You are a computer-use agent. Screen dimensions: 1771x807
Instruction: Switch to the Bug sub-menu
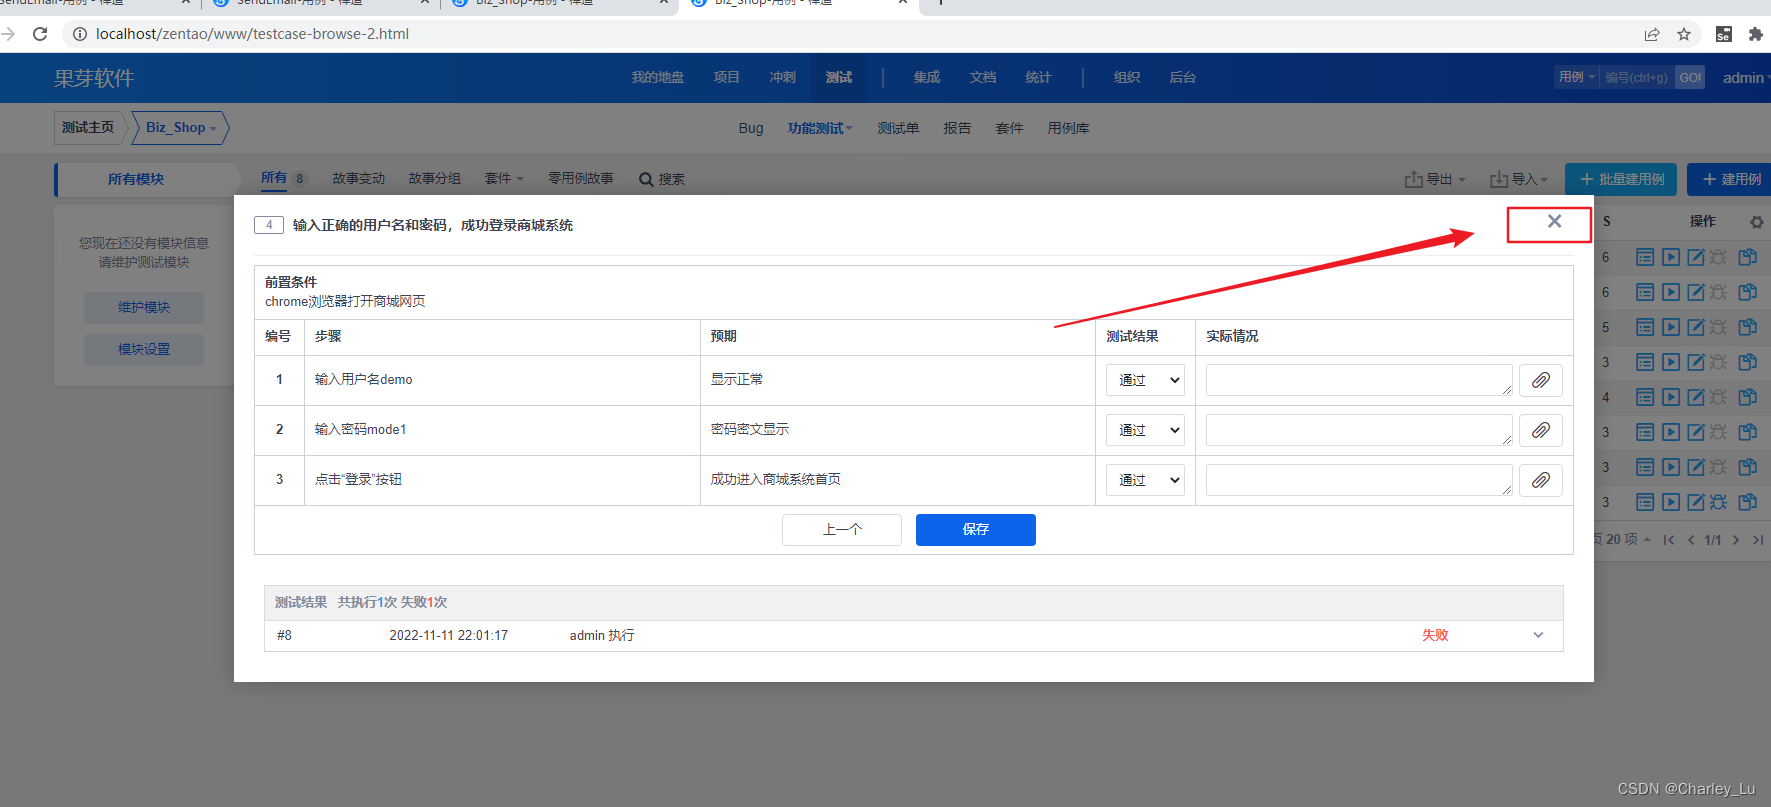coord(751,128)
